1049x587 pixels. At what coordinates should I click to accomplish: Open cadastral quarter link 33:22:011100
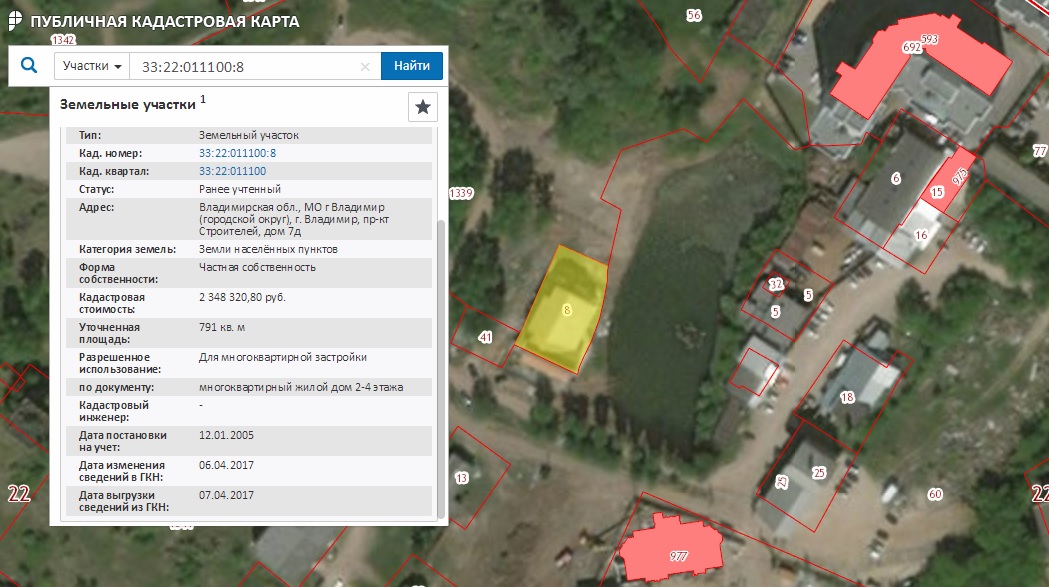click(x=232, y=171)
